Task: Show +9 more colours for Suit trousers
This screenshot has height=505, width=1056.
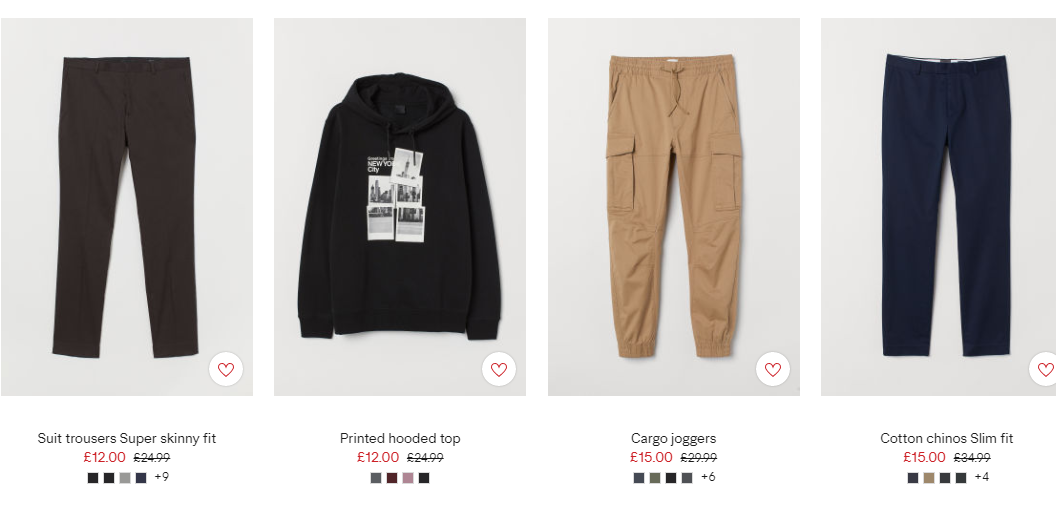Action: [162, 477]
